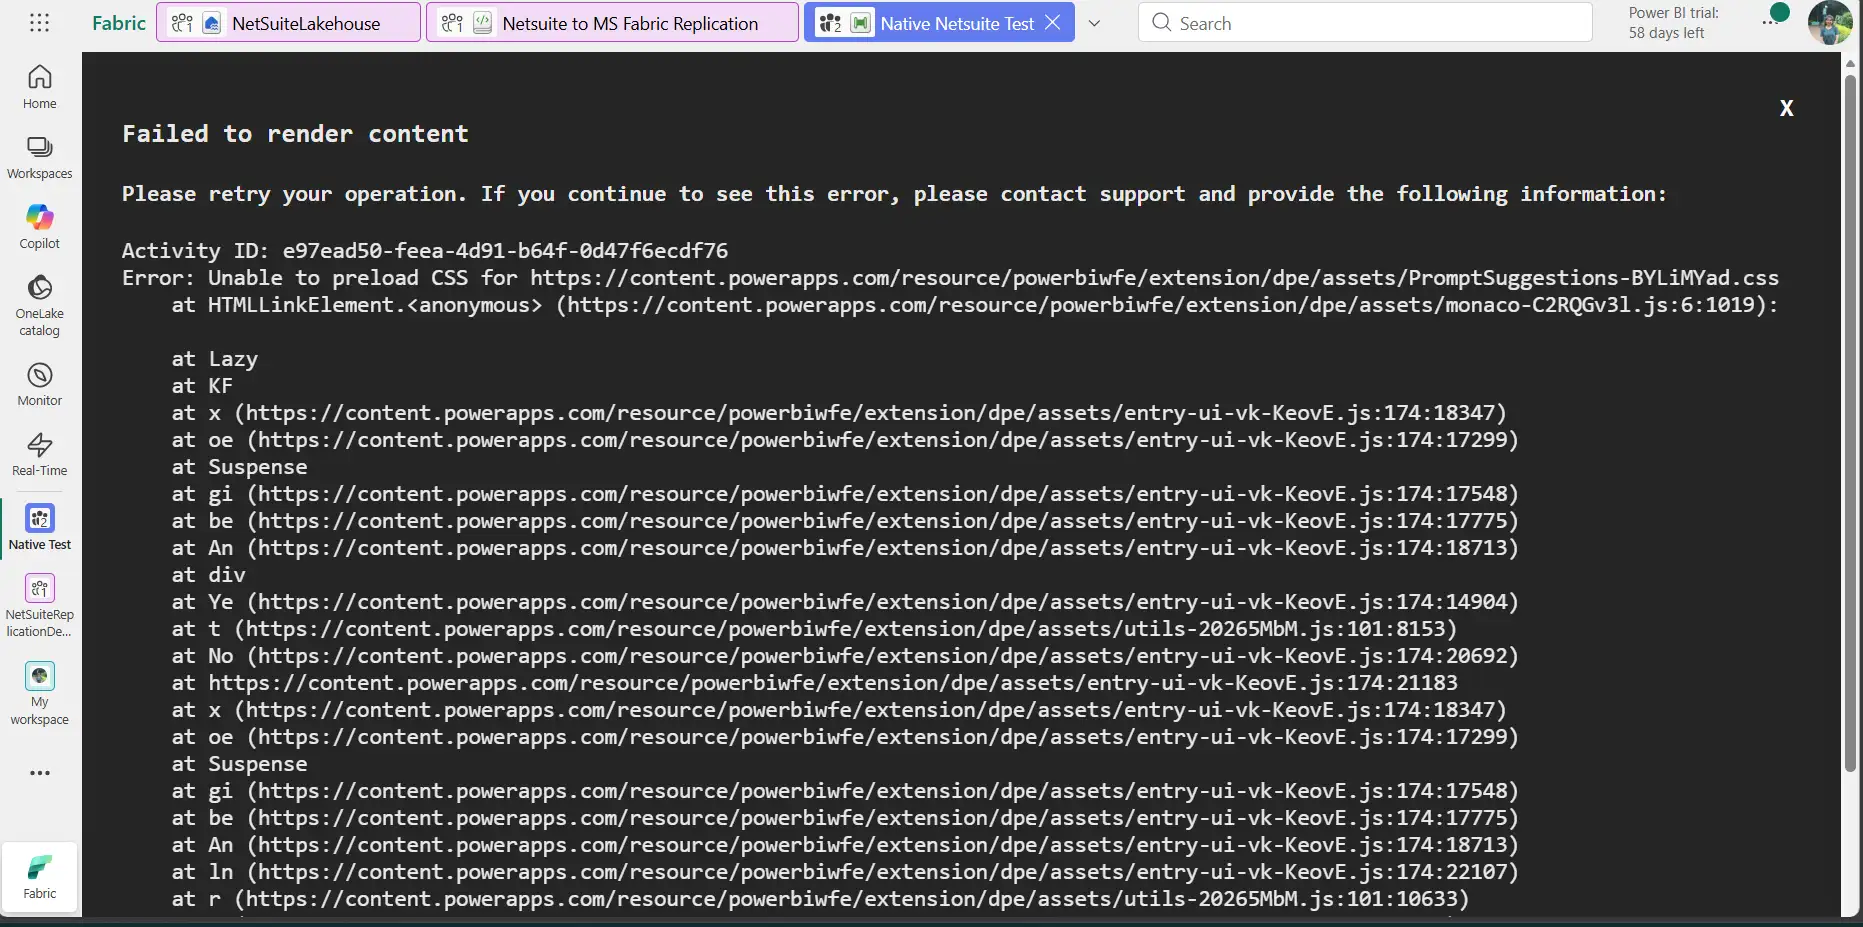Open Real-Time hub in sidebar
Screen dimensions: 1863x927
tap(40, 454)
